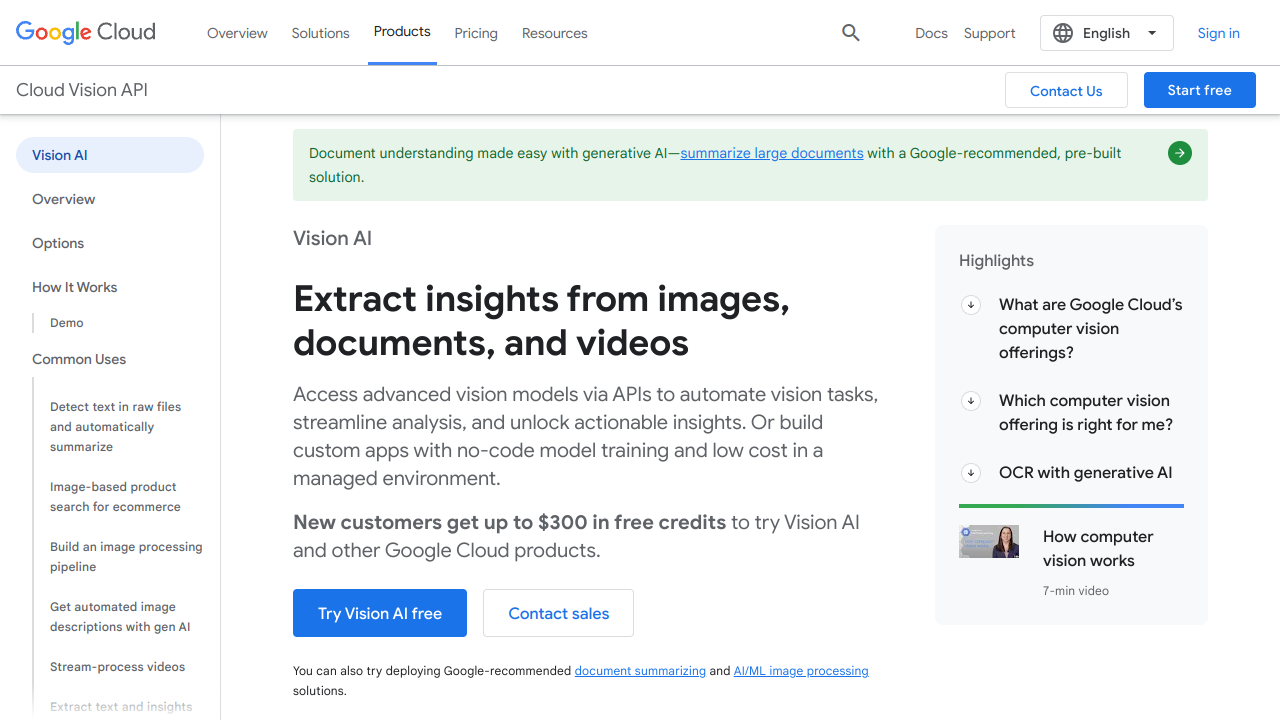Image resolution: width=1280 pixels, height=720 pixels.
Task: Go to Options in the sidebar
Action: (58, 243)
